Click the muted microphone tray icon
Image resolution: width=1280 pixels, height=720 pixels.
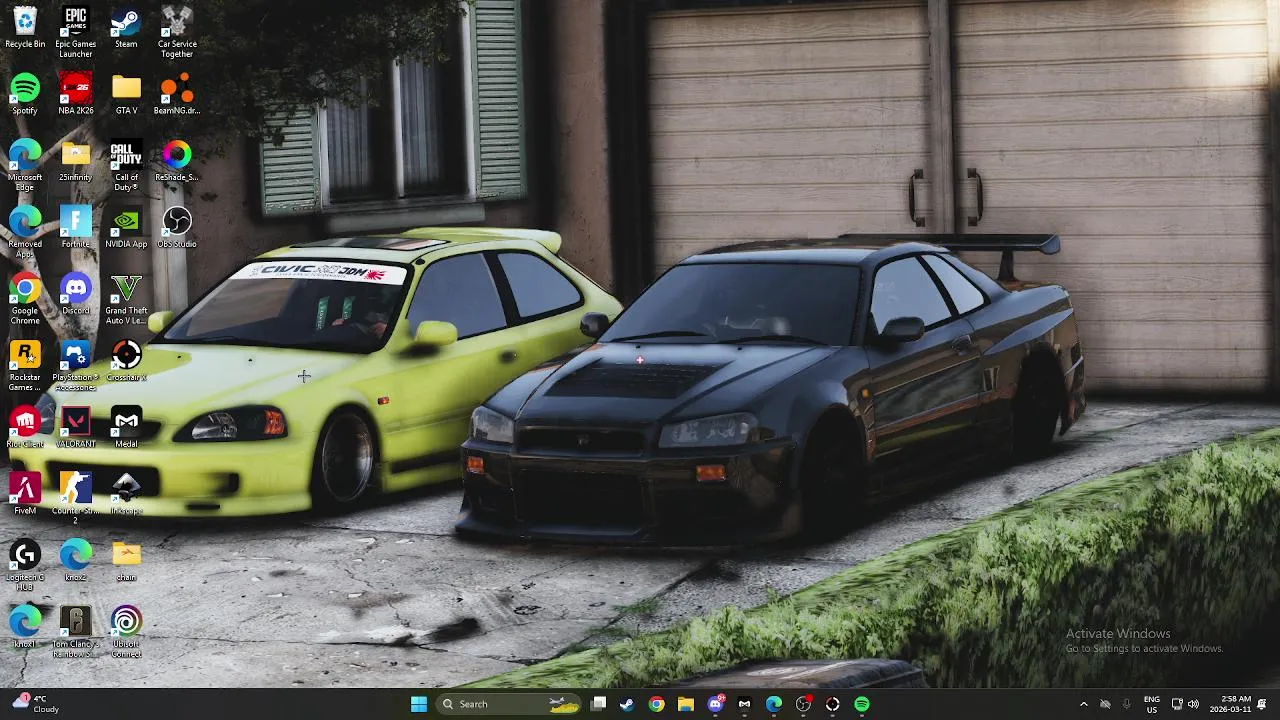1126,704
